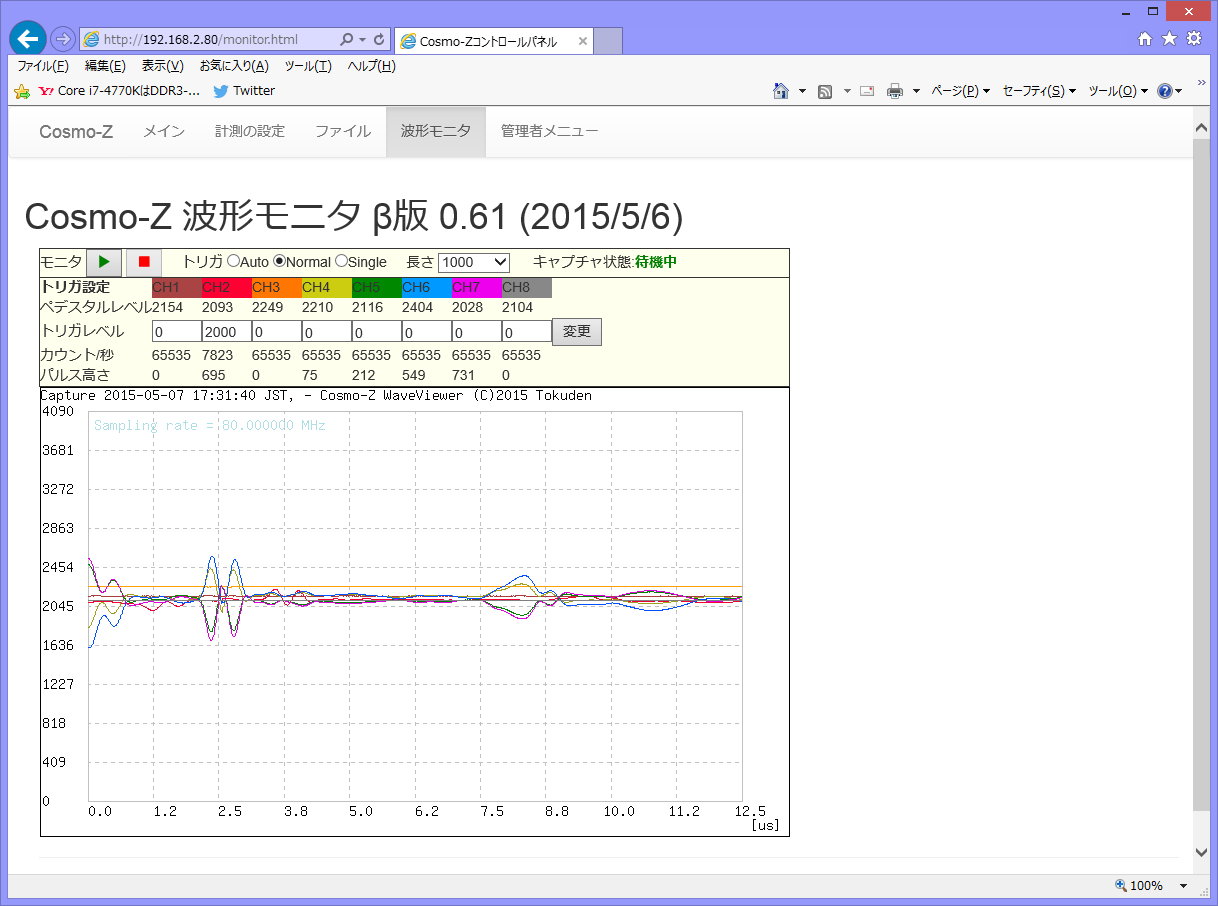Click the refresh icon in address bar
1218x906 pixels.
(379, 40)
